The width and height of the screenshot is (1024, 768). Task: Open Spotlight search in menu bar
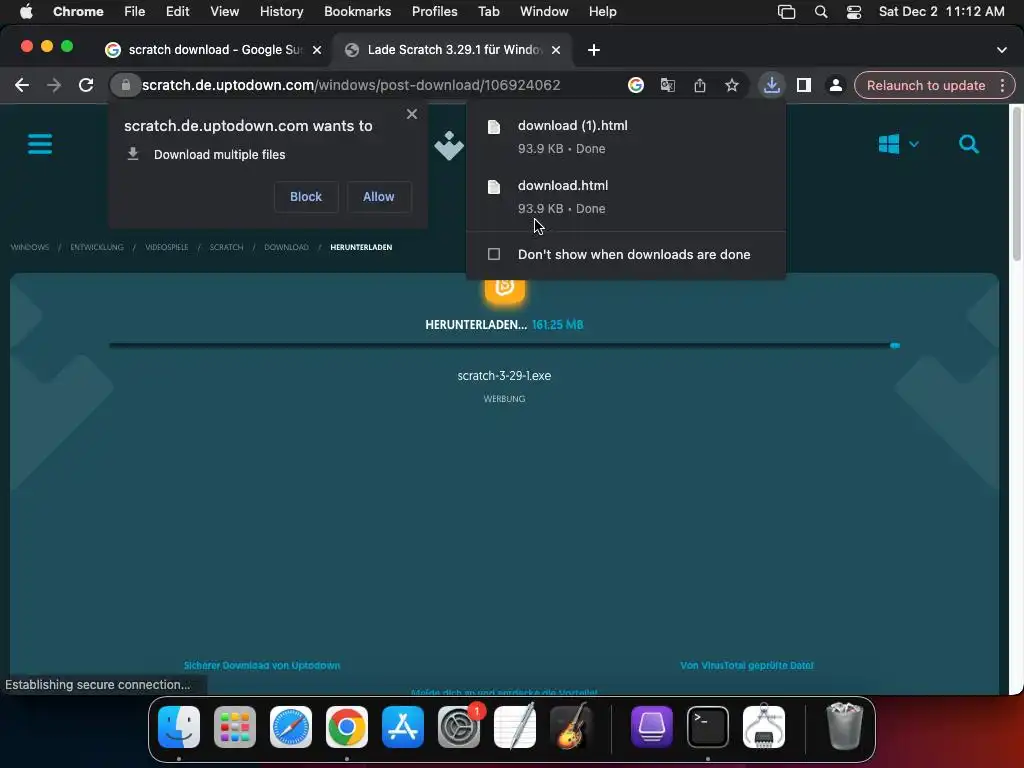point(821,12)
